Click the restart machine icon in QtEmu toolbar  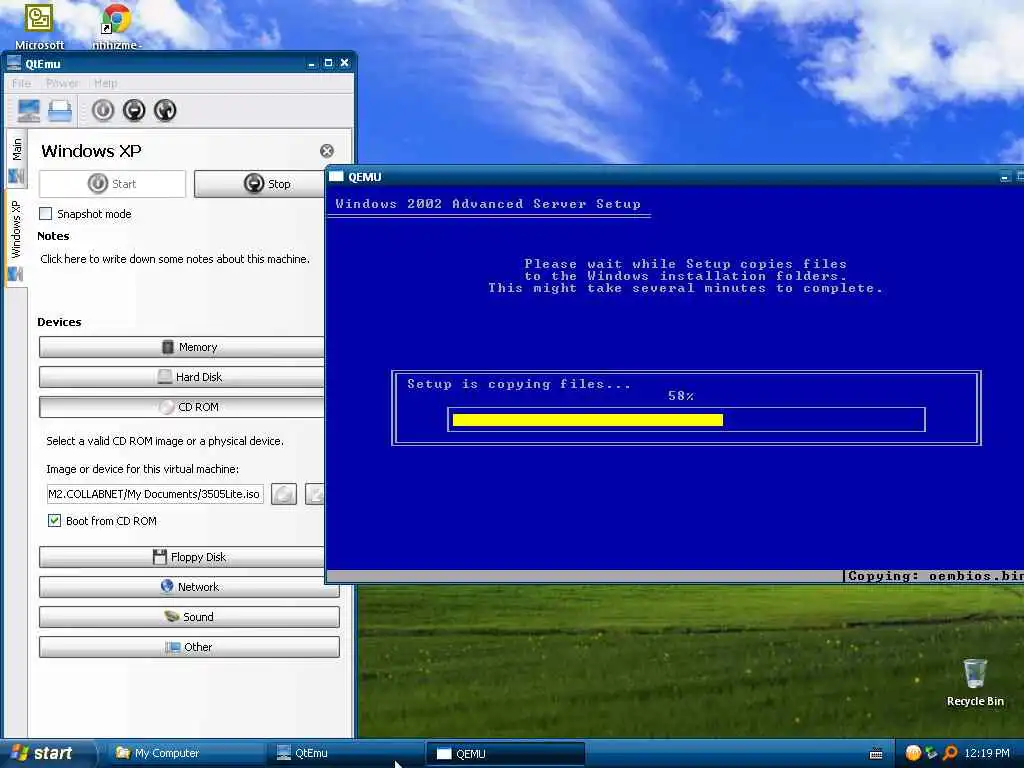pos(165,110)
